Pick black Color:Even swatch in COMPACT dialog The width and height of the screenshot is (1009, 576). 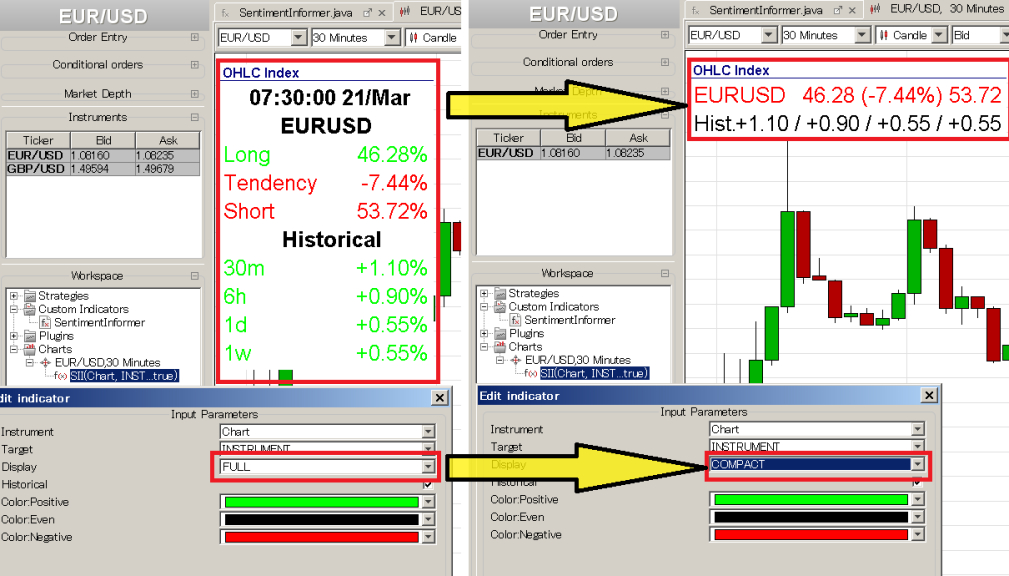pos(811,517)
